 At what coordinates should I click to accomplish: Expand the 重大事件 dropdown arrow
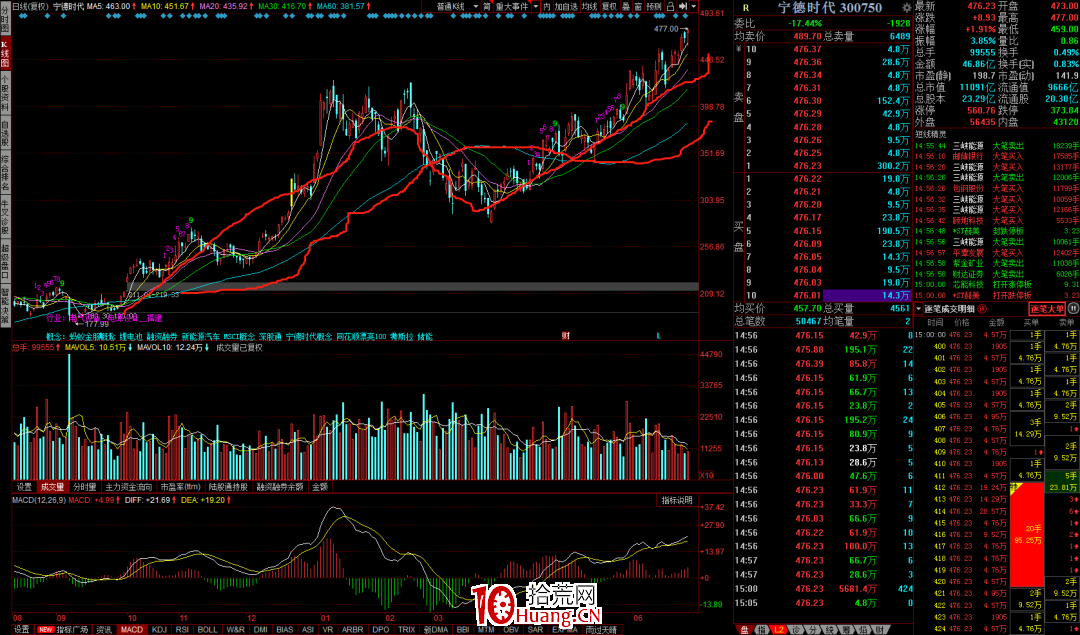click(x=536, y=7)
